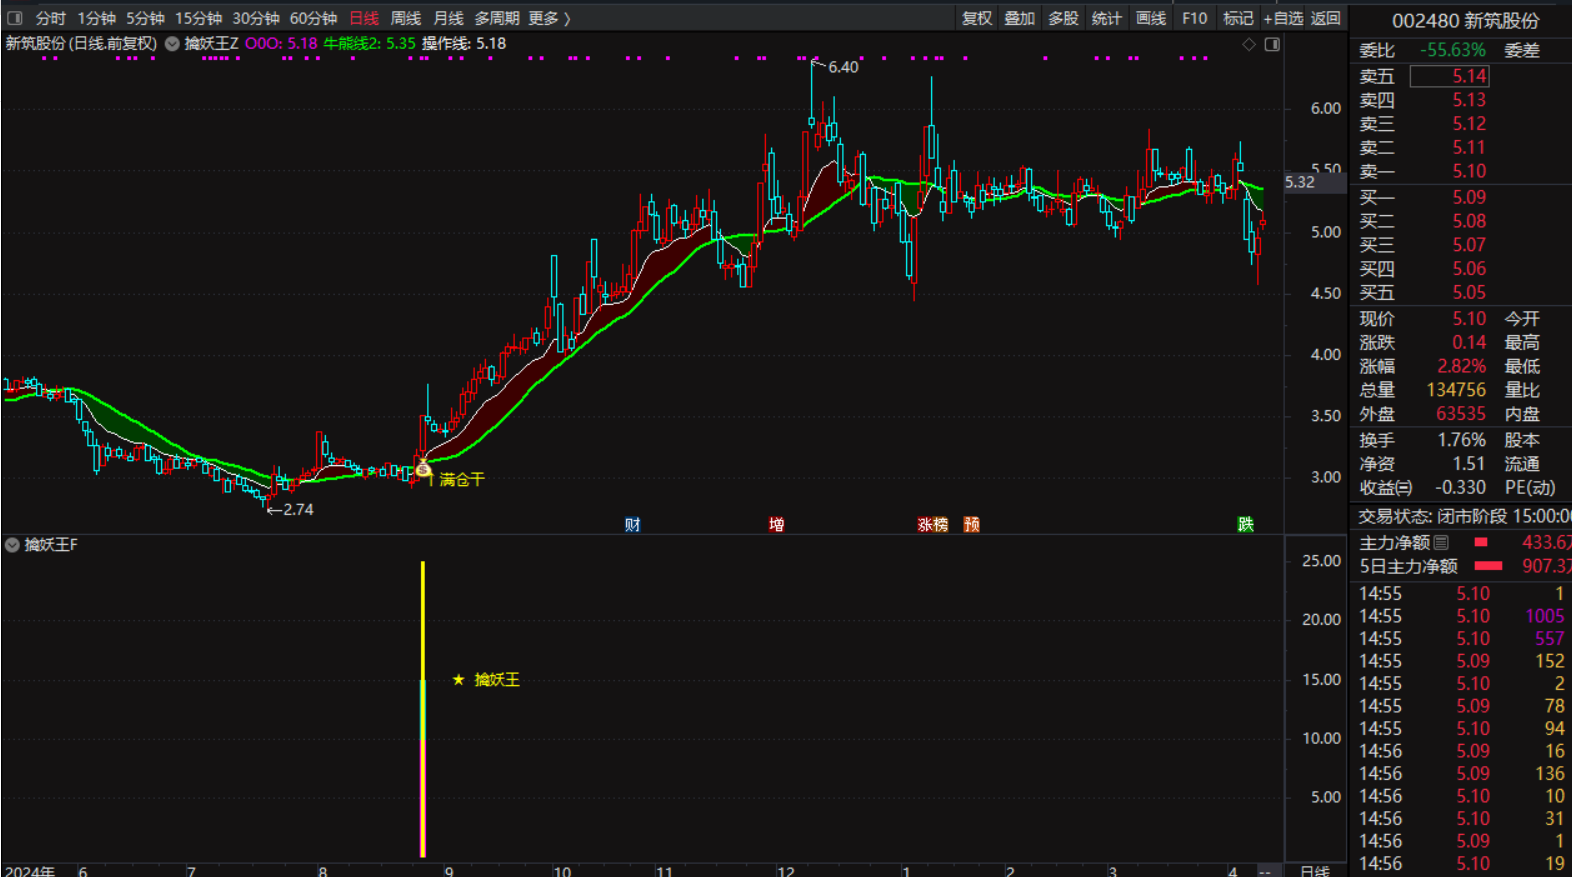1572x877 pixels.
Task: Toggle the left sidebar panel icon
Action: (x=15, y=18)
